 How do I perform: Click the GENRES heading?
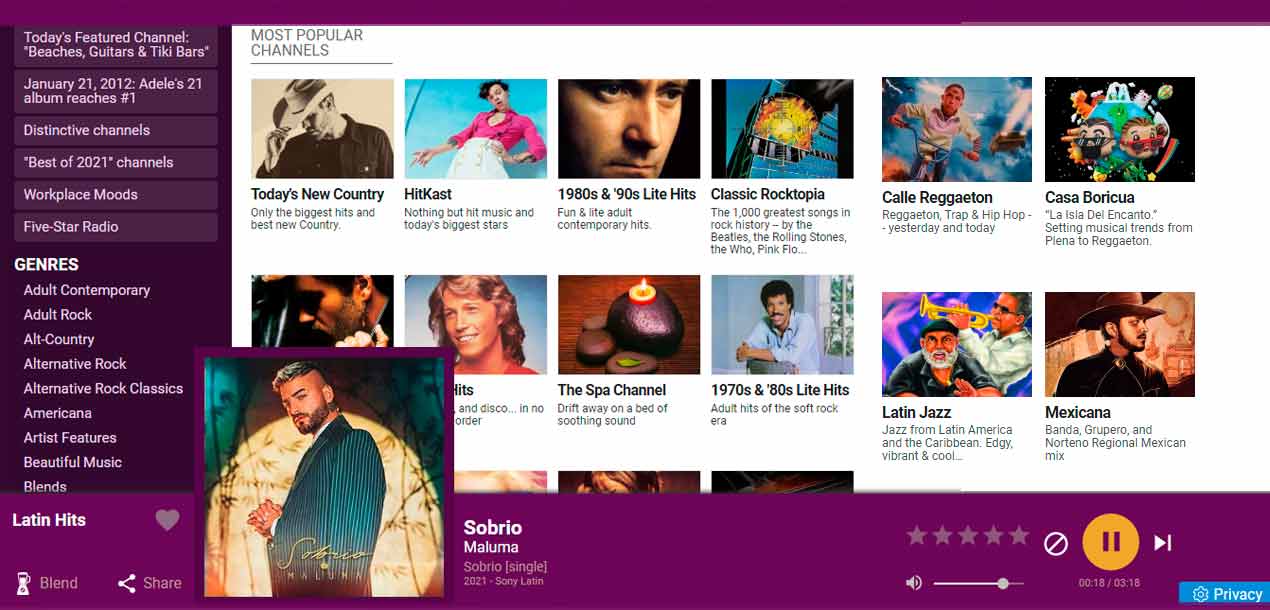(x=46, y=265)
